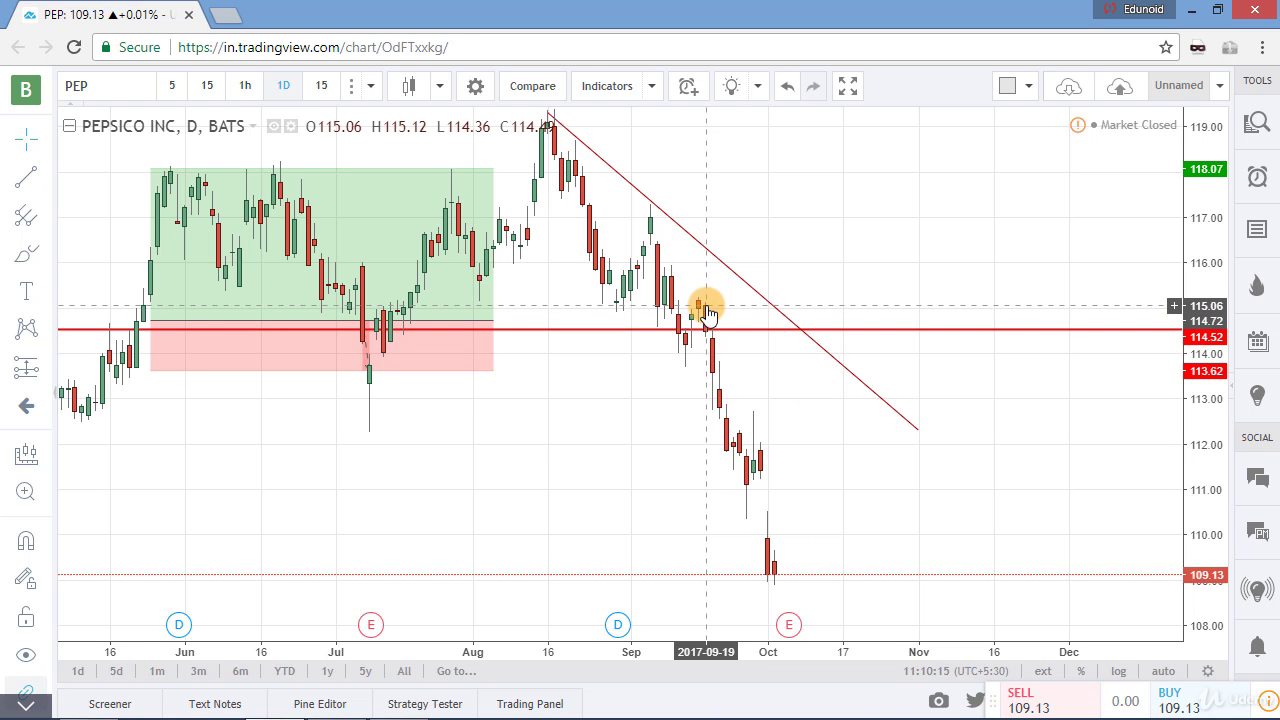Toggle the auto scale option
The image size is (1280, 720).
pyautogui.click(x=1163, y=671)
